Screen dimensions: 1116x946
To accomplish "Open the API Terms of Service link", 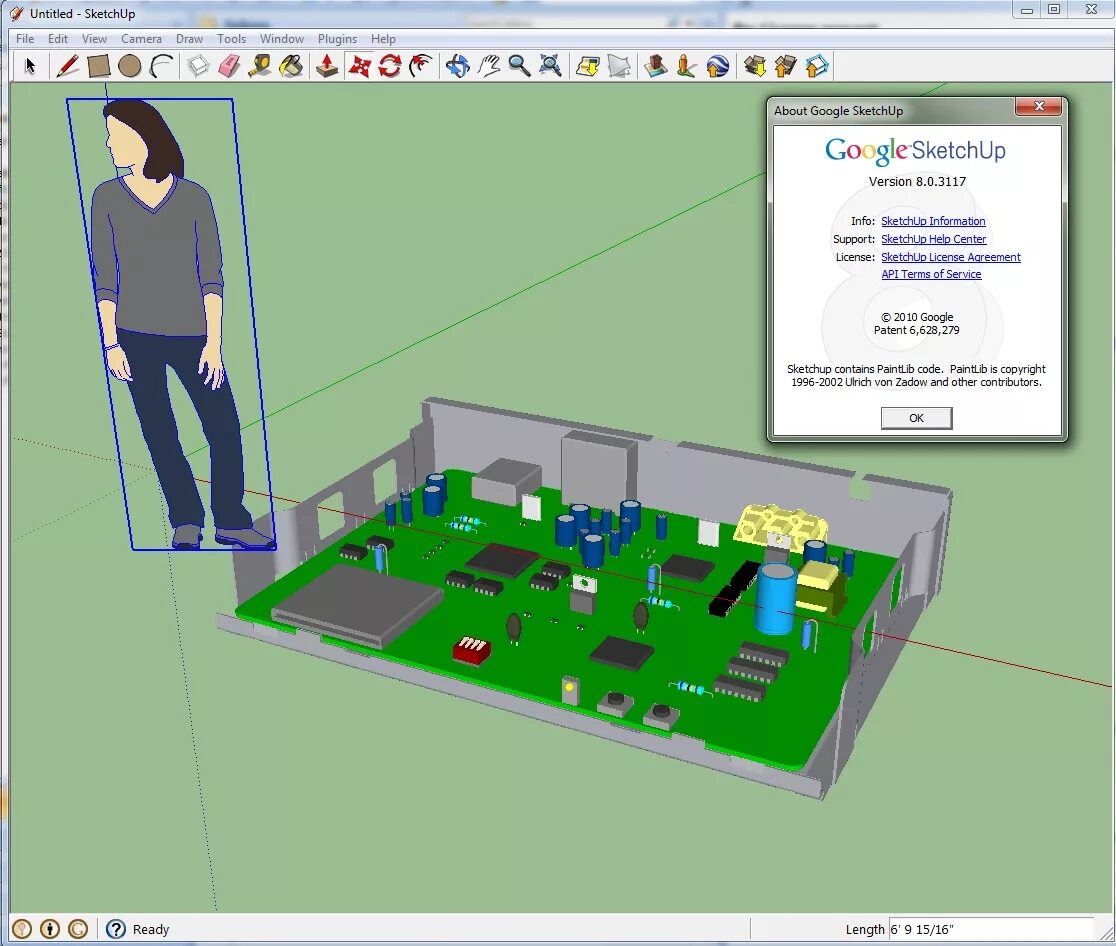I will click(931, 274).
